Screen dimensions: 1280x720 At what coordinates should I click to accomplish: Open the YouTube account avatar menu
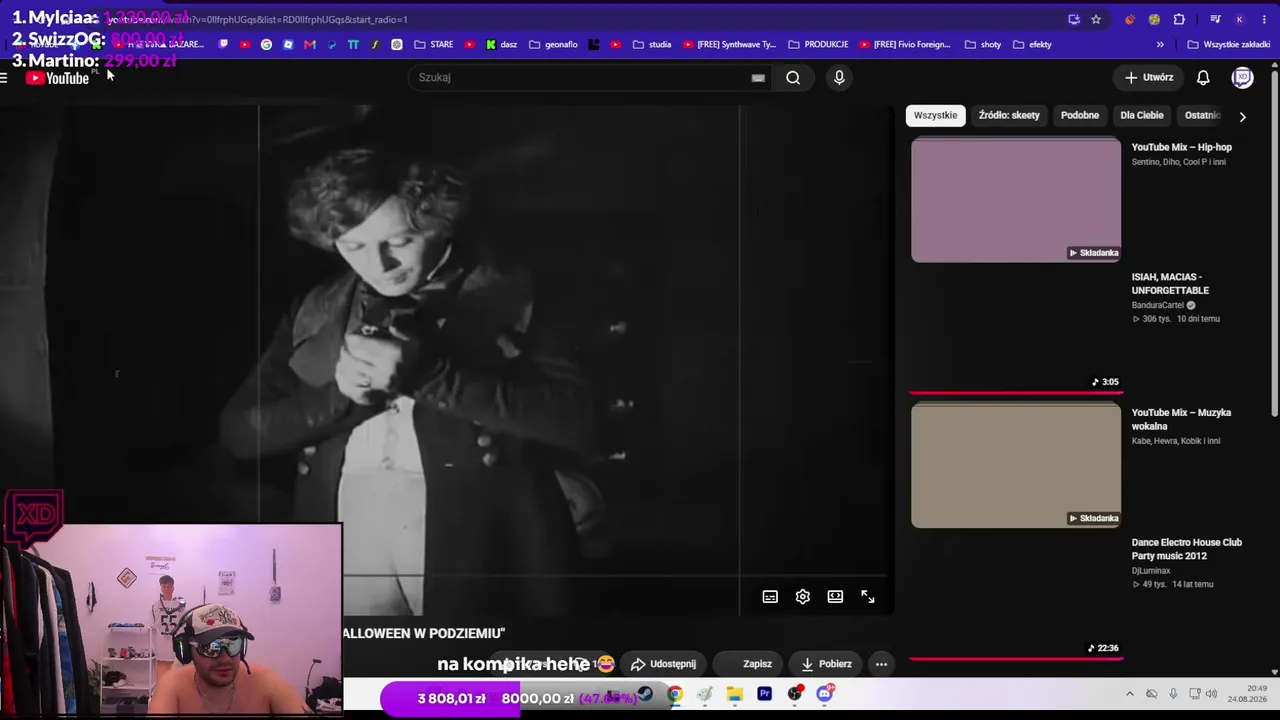pos(1242,77)
